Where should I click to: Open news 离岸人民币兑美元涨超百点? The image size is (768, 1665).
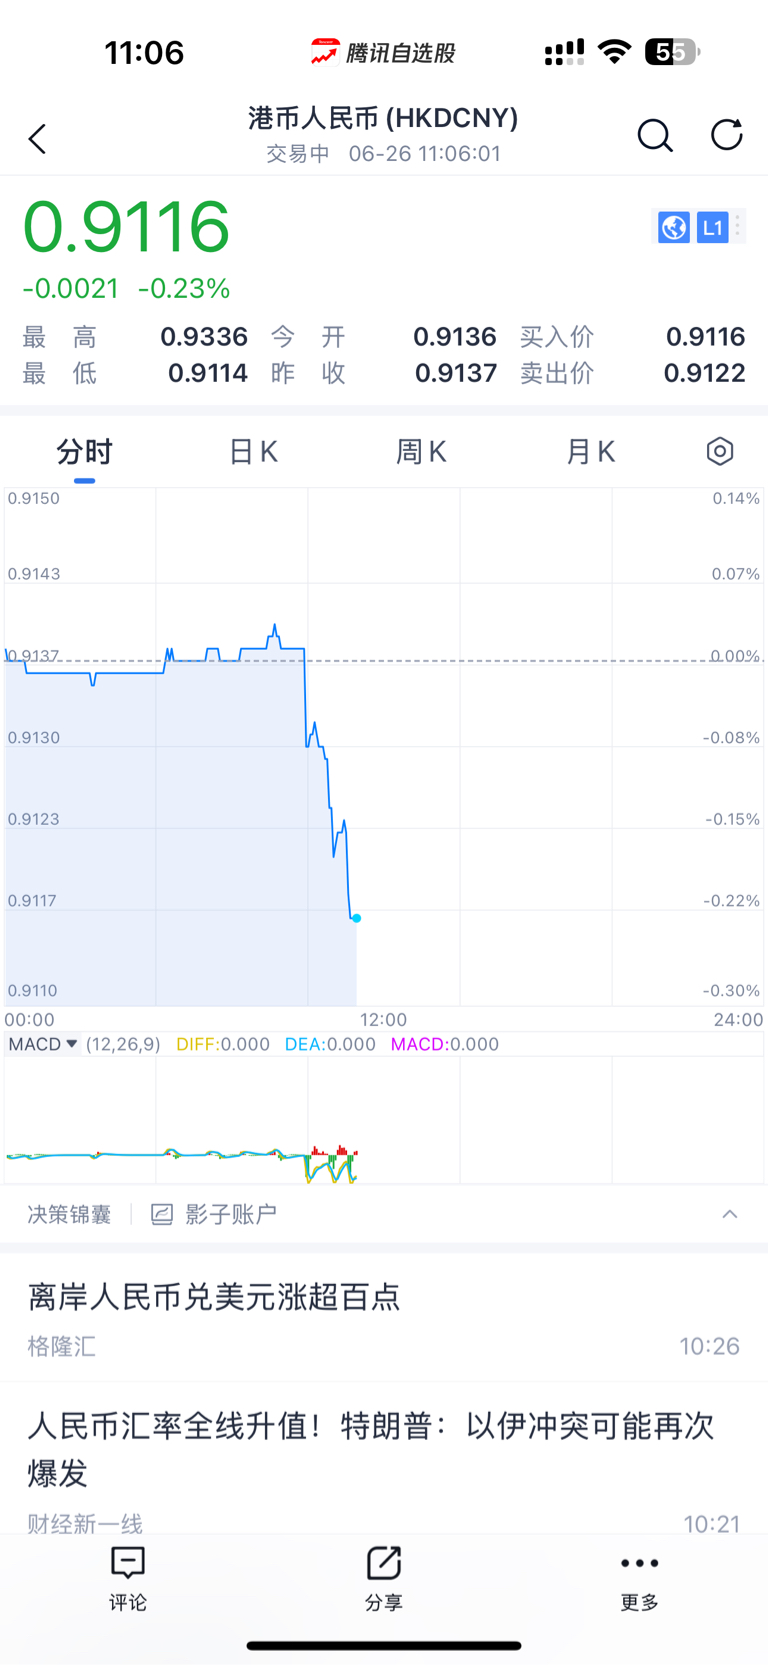pyautogui.click(x=214, y=1297)
